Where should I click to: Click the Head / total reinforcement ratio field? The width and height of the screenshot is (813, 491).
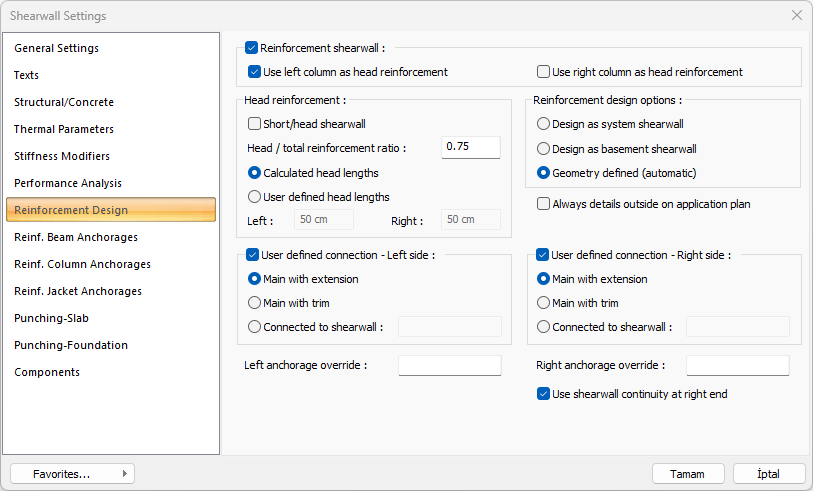470,148
